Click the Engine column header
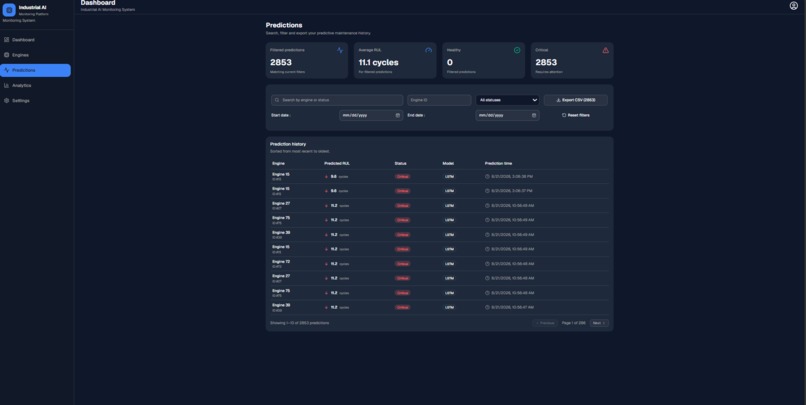 (x=278, y=163)
